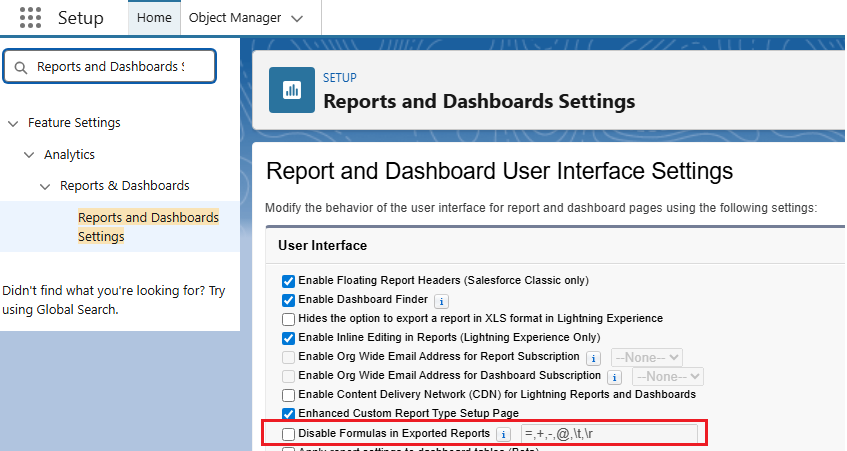
Task: Open the Object Manager dropdown arrow
Action: click(x=297, y=18)
